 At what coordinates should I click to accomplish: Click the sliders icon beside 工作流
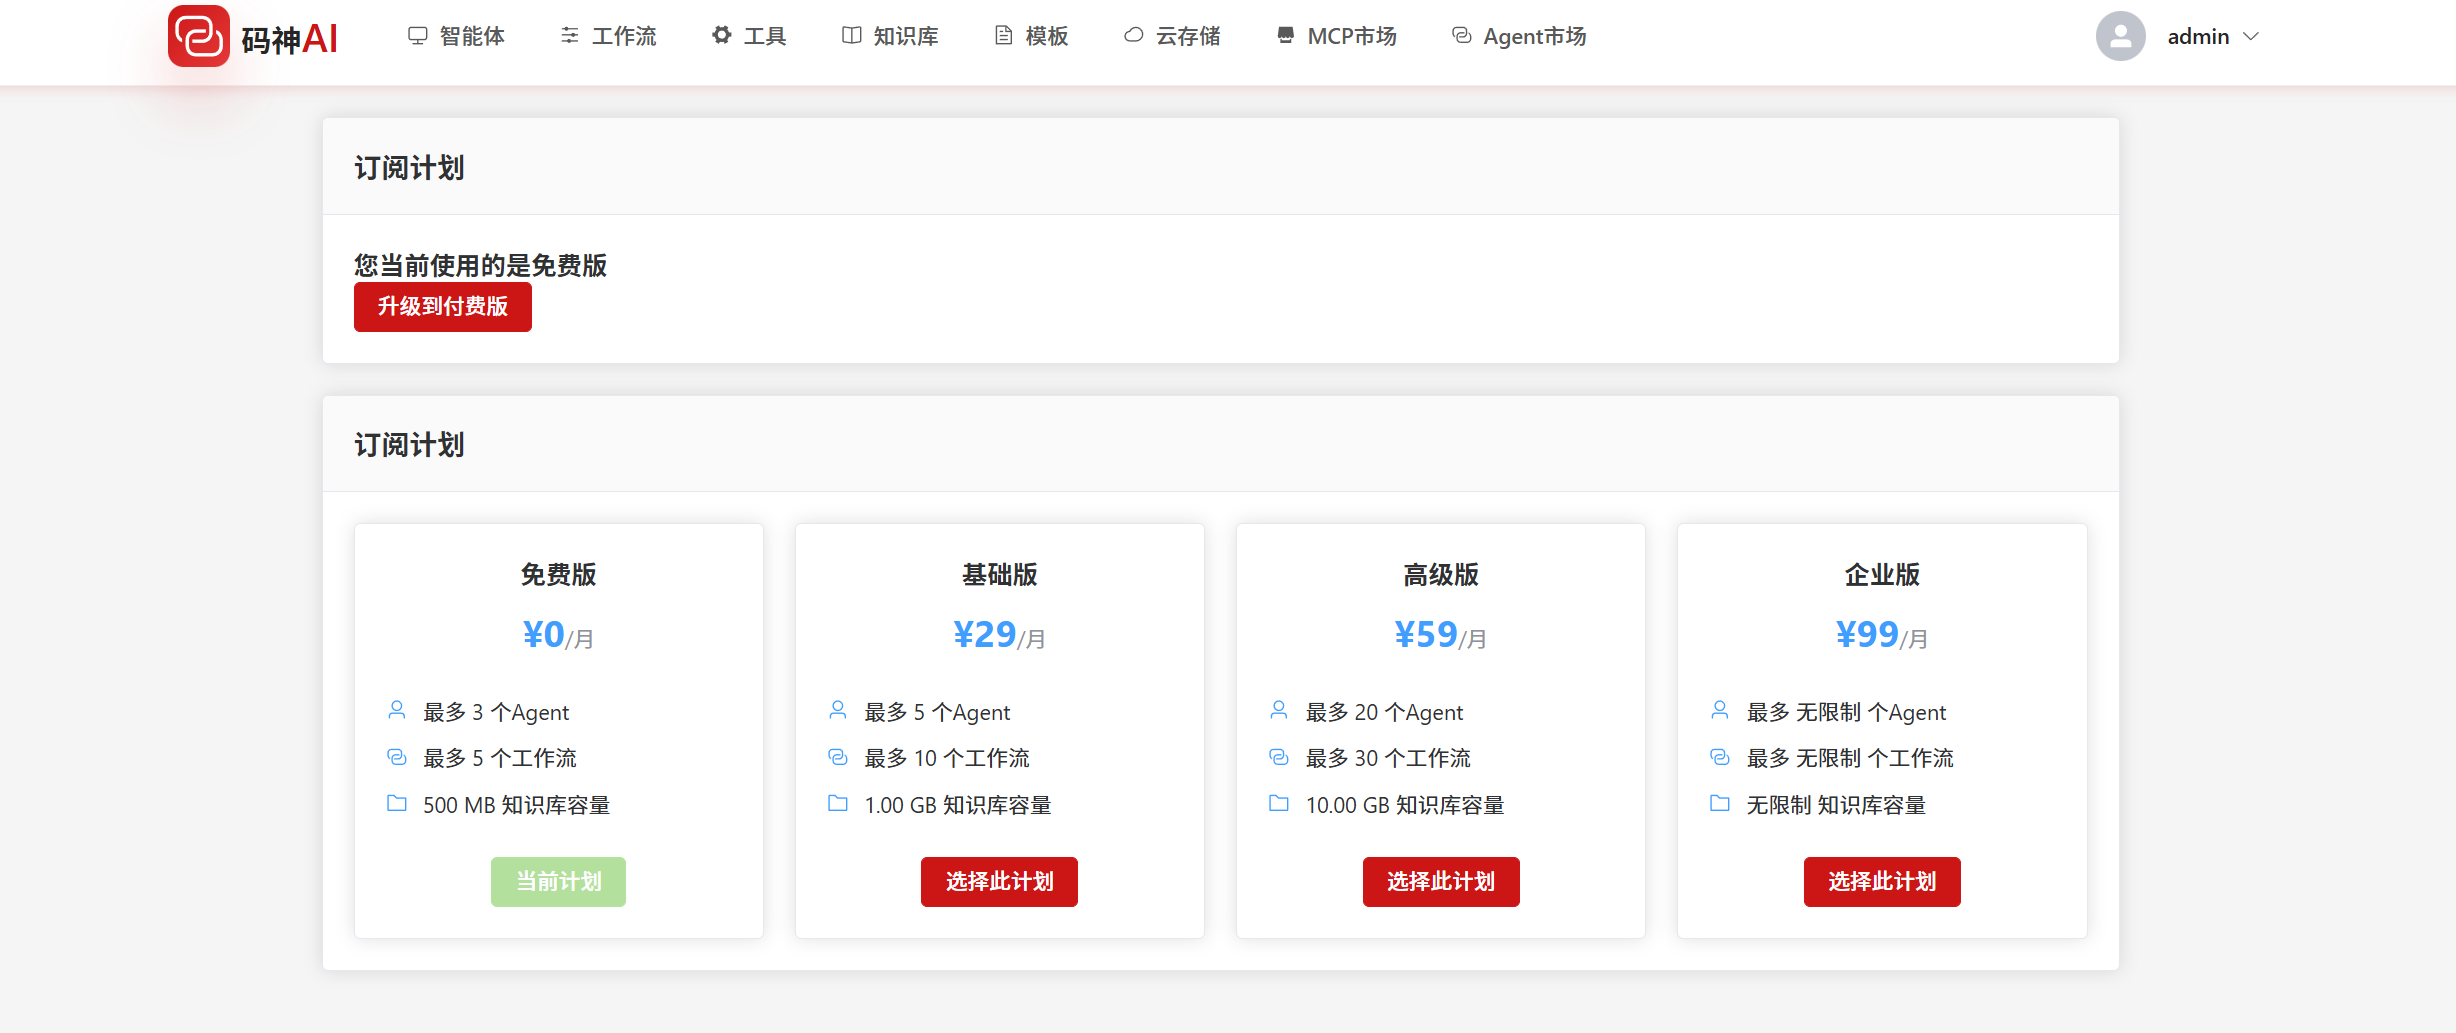point(570,36)
